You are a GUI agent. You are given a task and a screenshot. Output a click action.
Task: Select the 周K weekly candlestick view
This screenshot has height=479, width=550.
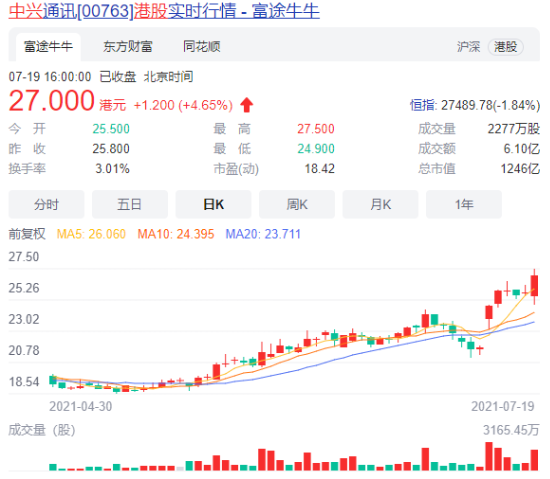[x=297, y=204]
